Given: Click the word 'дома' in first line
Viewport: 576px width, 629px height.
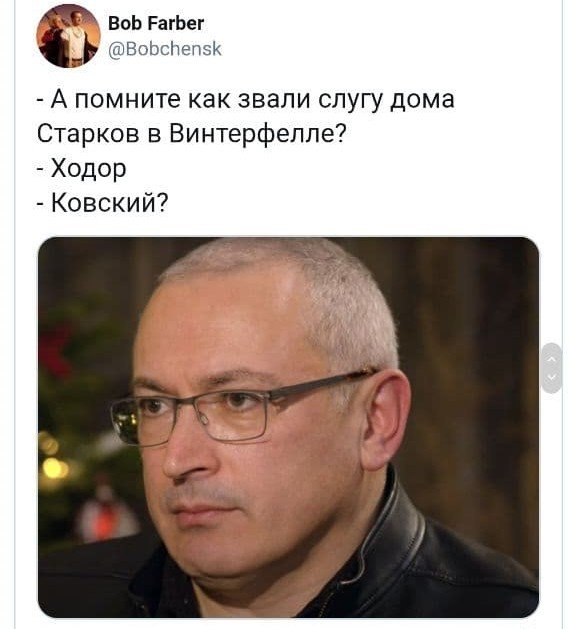Looking at the screenshot, I should [422, 100].
